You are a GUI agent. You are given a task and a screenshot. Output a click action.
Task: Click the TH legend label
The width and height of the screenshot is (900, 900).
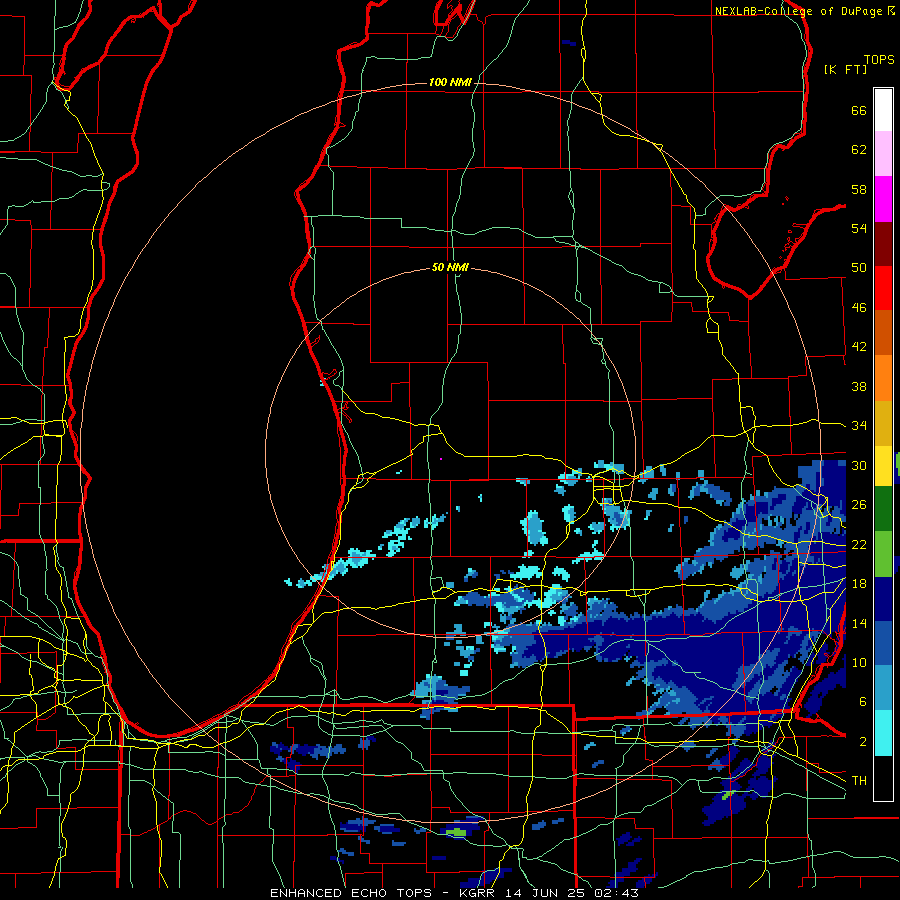click(859, 780)
